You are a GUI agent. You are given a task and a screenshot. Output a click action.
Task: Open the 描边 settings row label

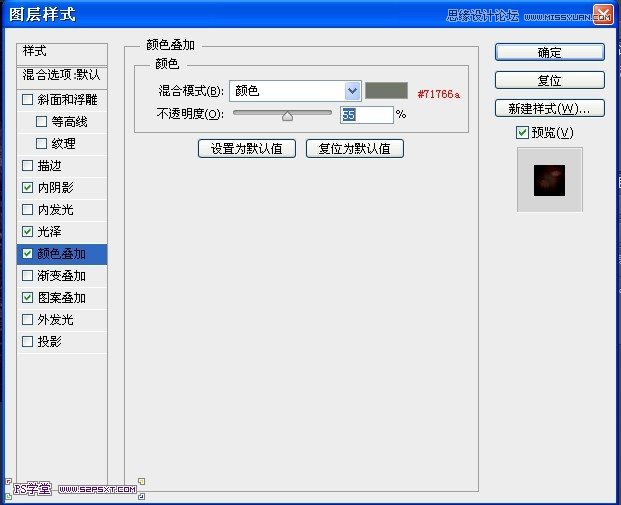point(50,165)
